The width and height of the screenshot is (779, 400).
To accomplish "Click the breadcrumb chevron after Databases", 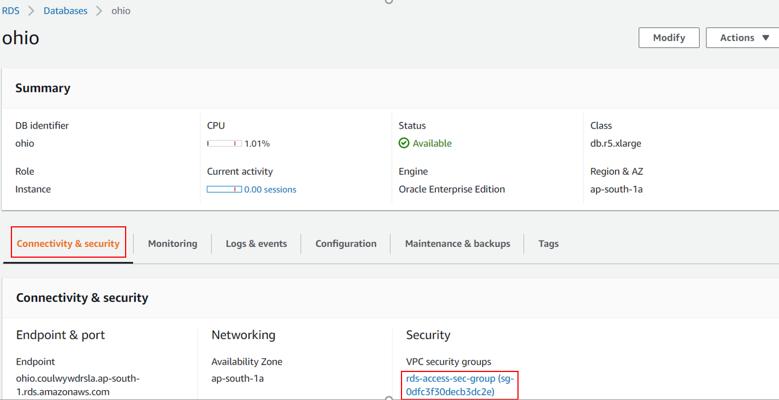I will (x=99, y=10).
